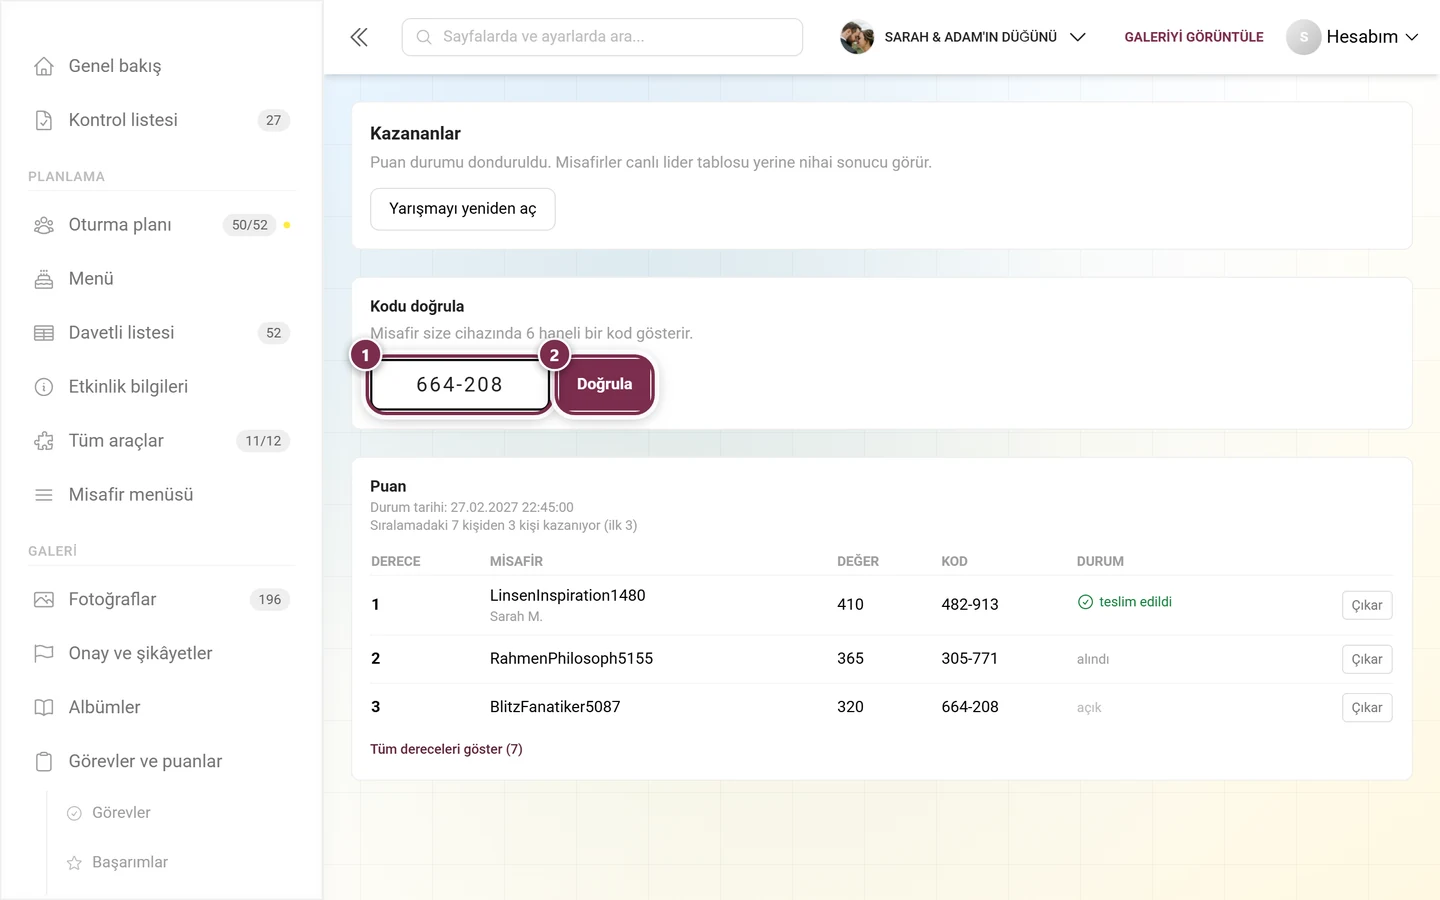Image resolution: width=1440 pixels, height=900 pixels.
Task: Click the 50/52 badge on Oturma planı
Action: coord(249,225)
